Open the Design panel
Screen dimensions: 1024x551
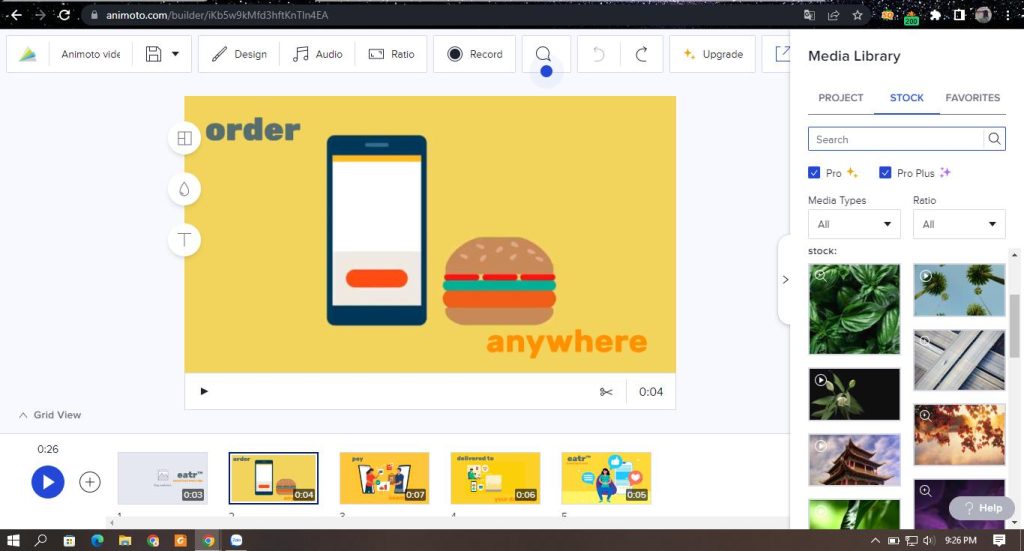(239, 54)
